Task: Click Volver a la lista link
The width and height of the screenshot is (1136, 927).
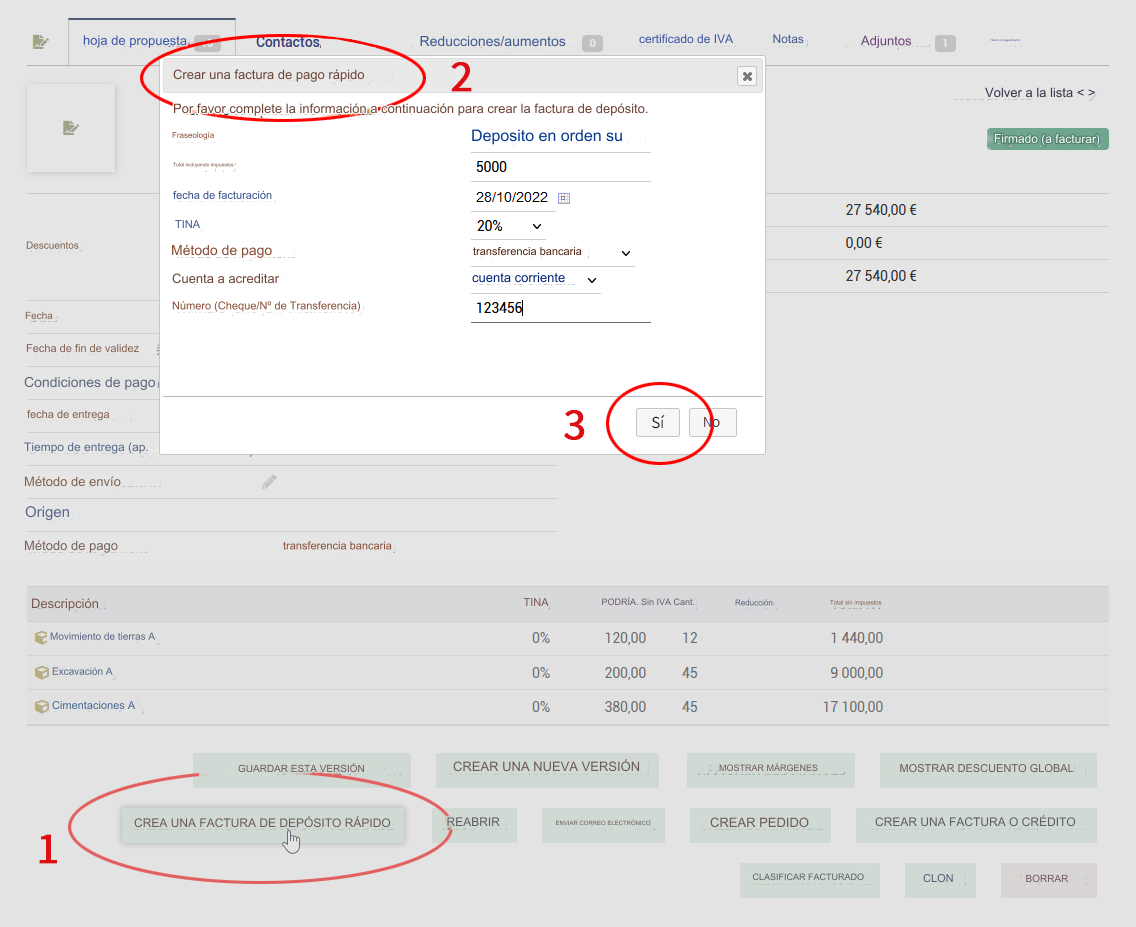Action: click(x=1029, y=93)
